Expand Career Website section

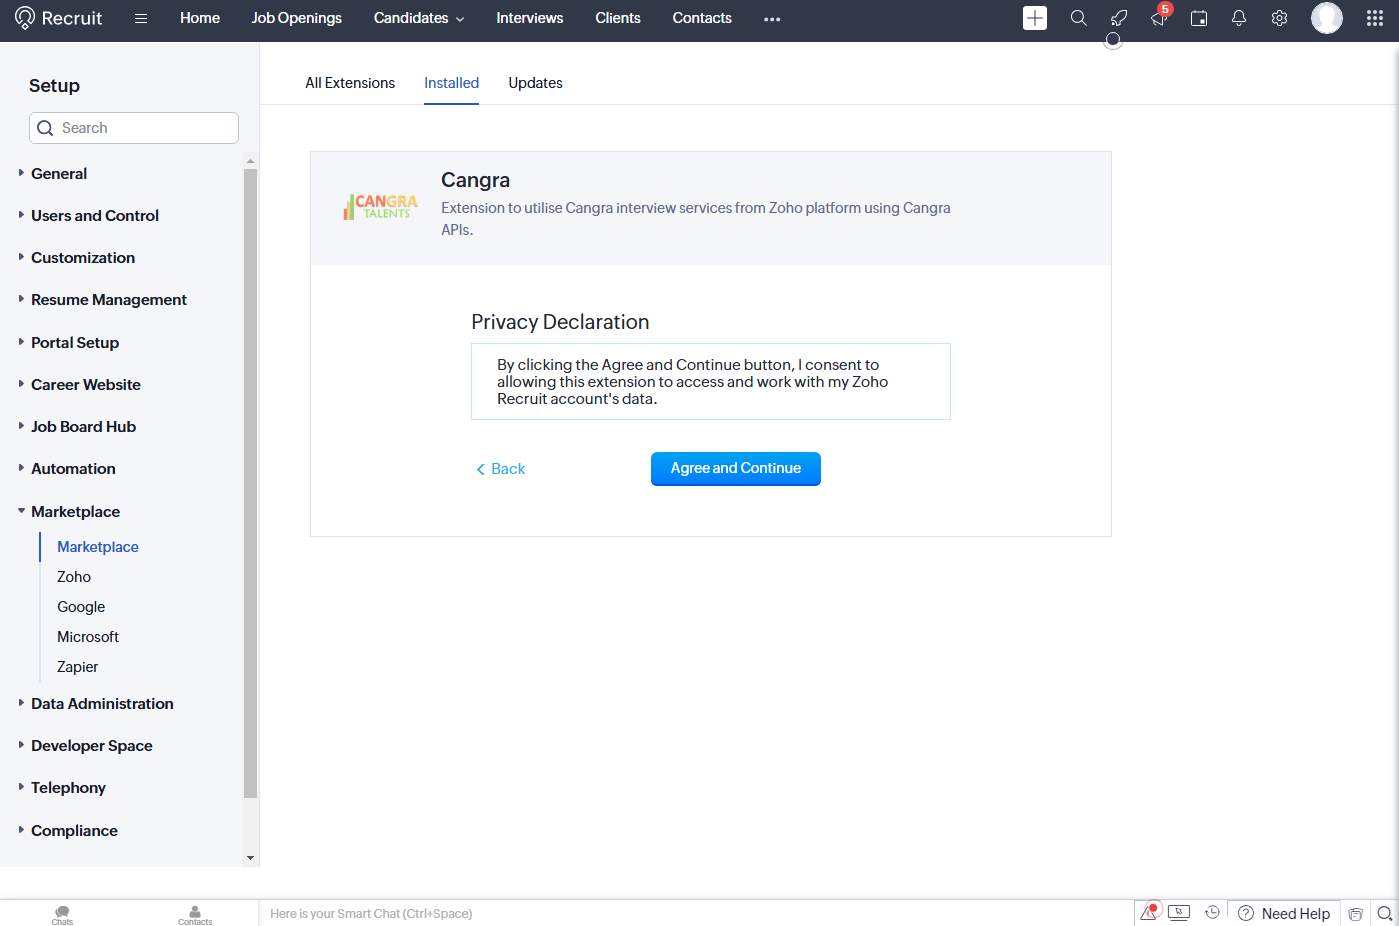(x=86, y=384)
